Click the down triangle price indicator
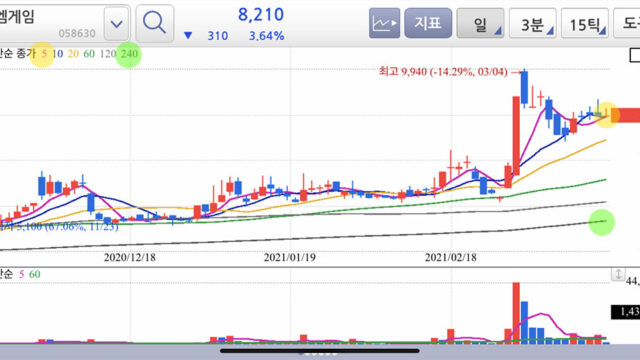The width and height of the screenshot is (640, 360). (x=188, y=36)
